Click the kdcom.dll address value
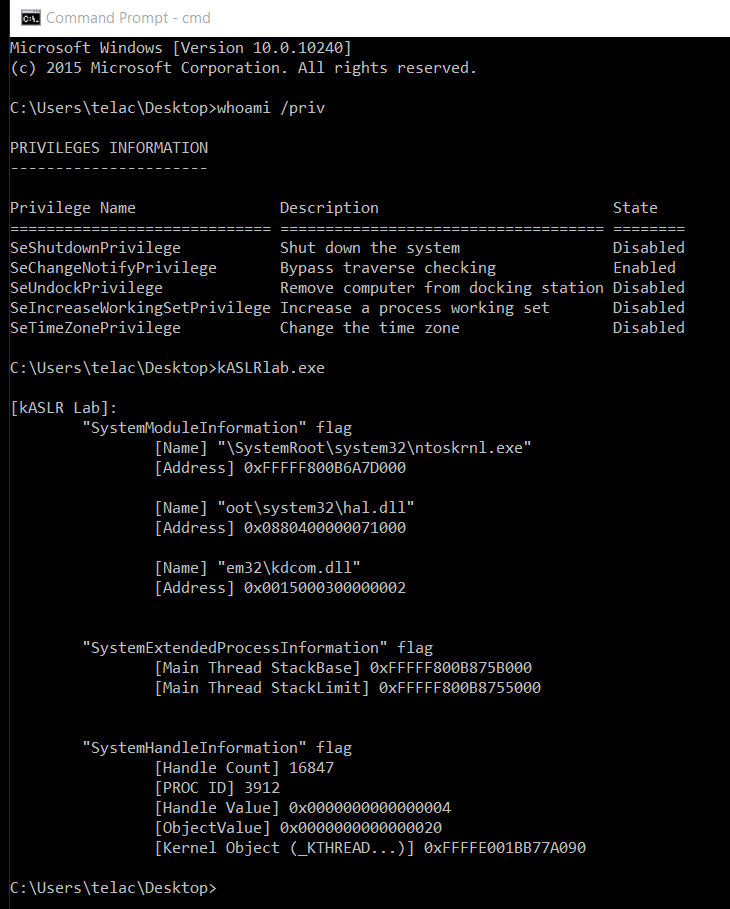Image resolution: width=730 pixels, height=909 pixels. point(325,588)
